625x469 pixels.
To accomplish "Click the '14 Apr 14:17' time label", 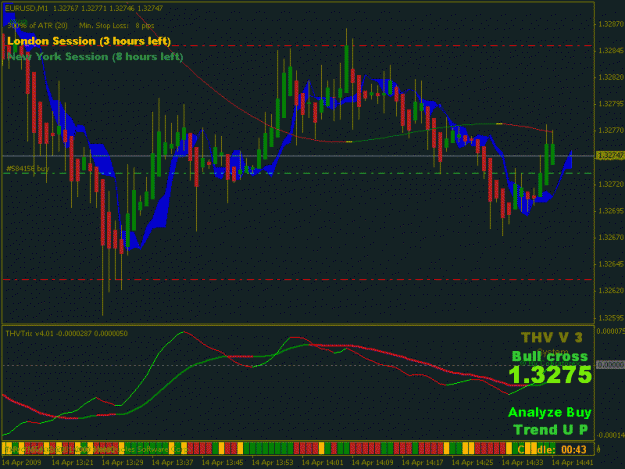I will [x=423, y=463].
